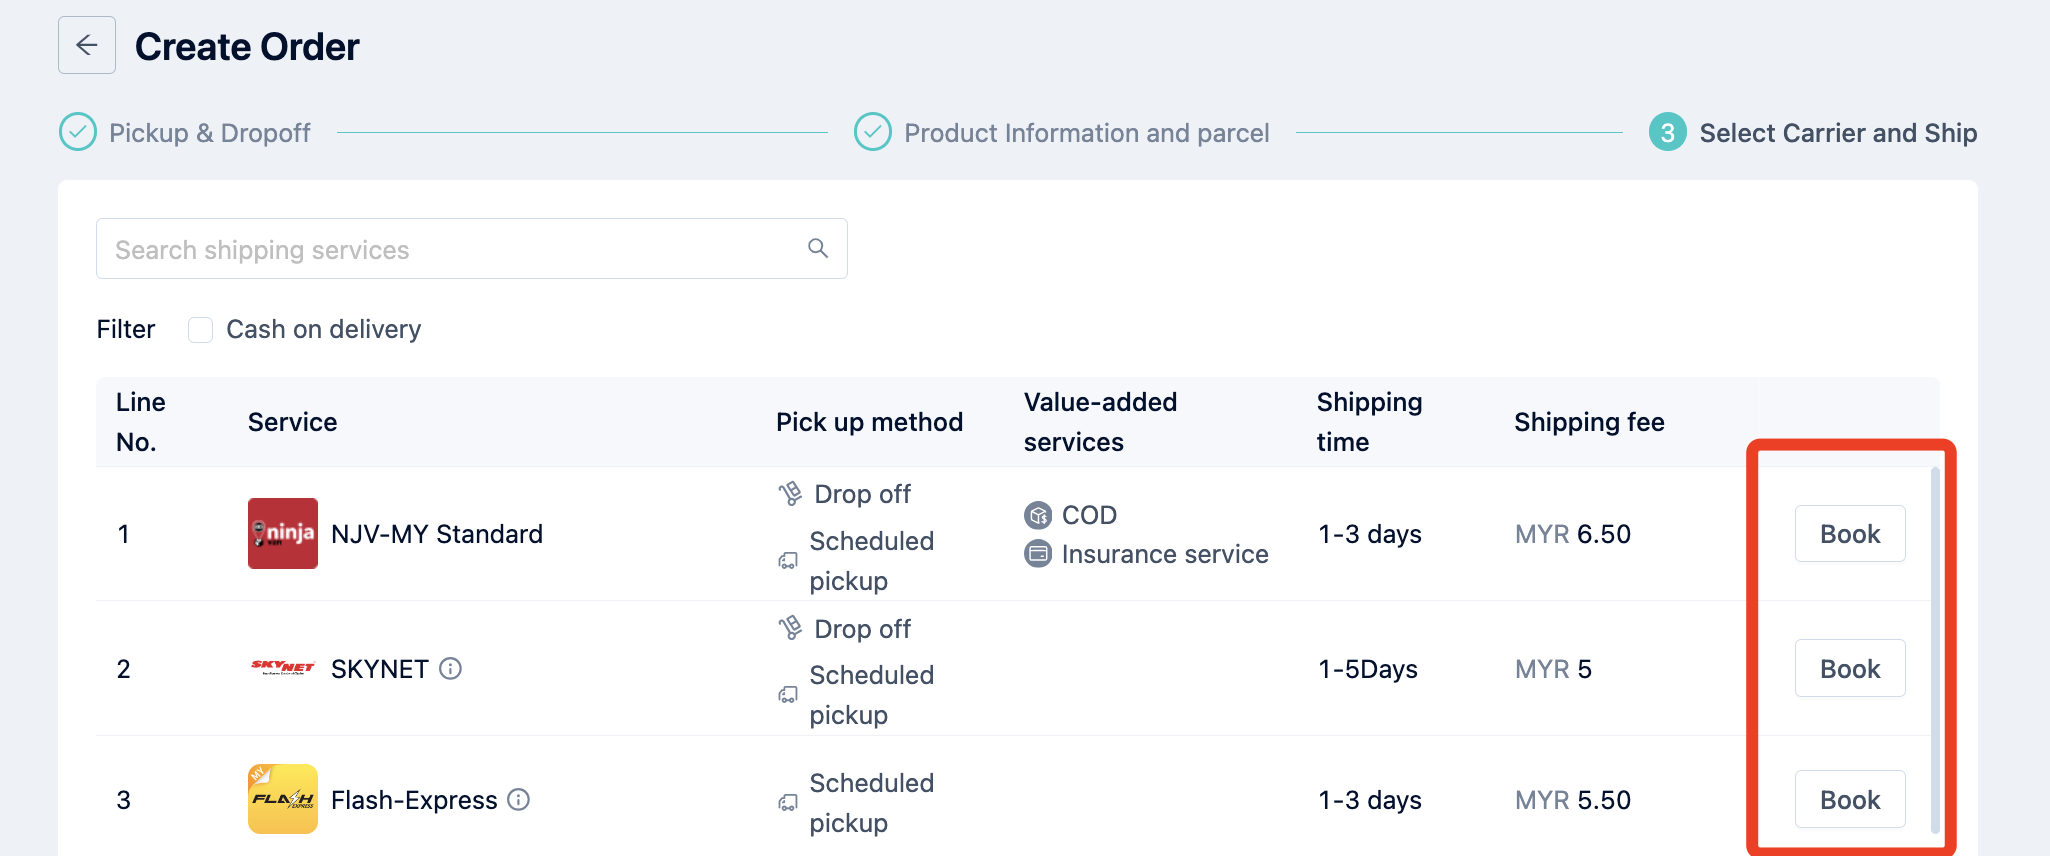Book the NJV-MY Standard service
The height and width of the screenshot is (856, 2050).
(1850, 534)
